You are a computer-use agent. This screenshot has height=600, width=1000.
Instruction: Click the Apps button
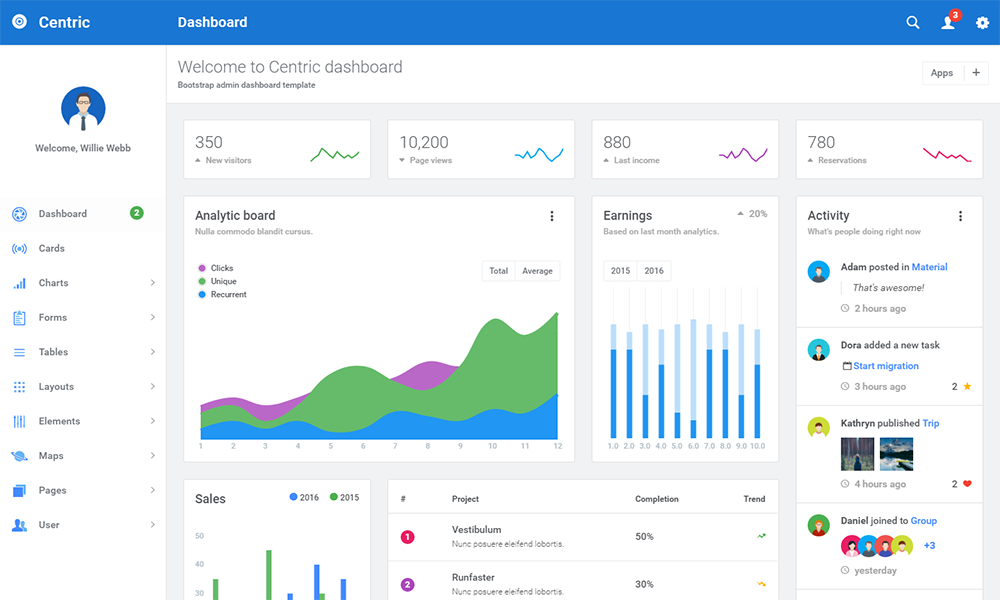pos(942,73)
